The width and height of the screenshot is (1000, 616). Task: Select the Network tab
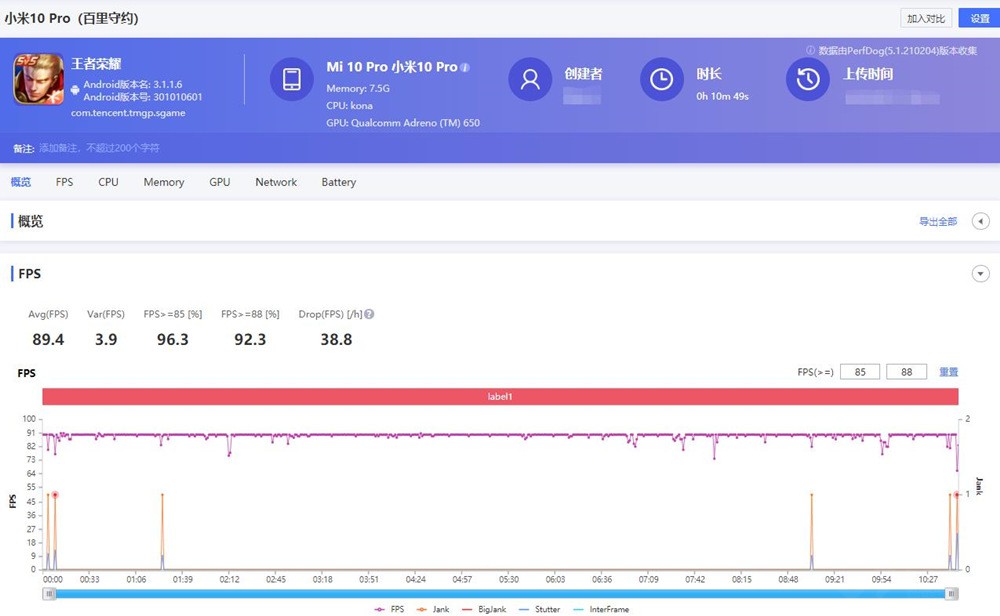276,182
